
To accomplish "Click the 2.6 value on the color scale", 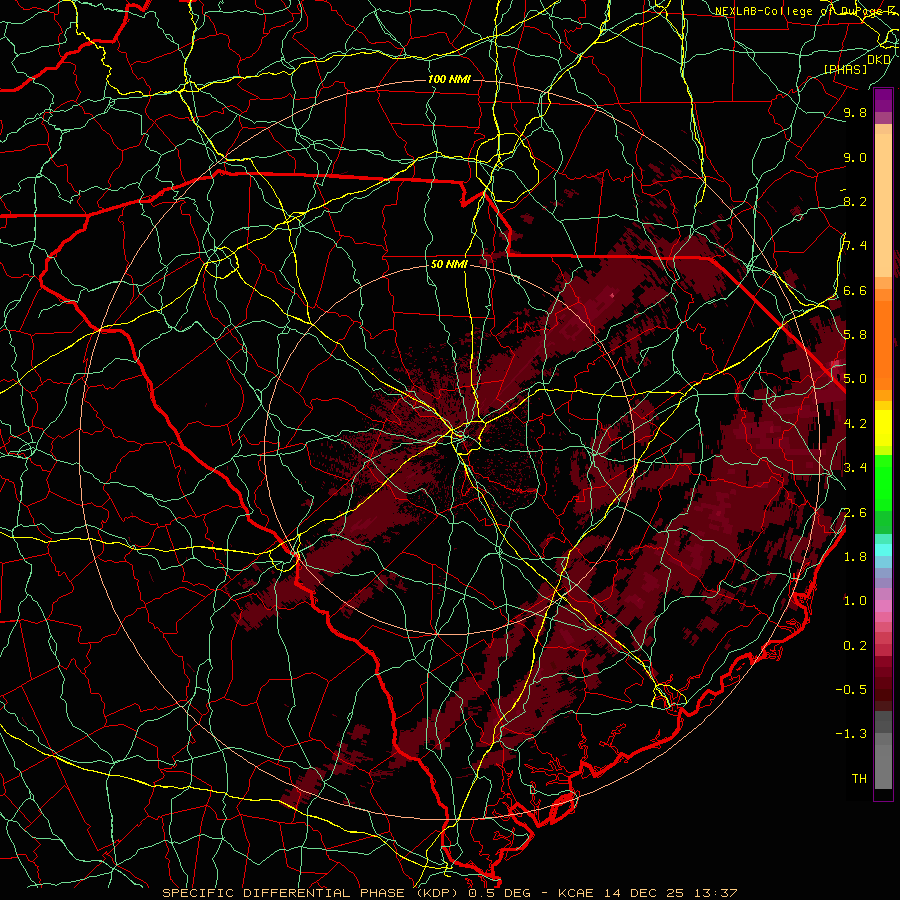I will pos(855,512).
